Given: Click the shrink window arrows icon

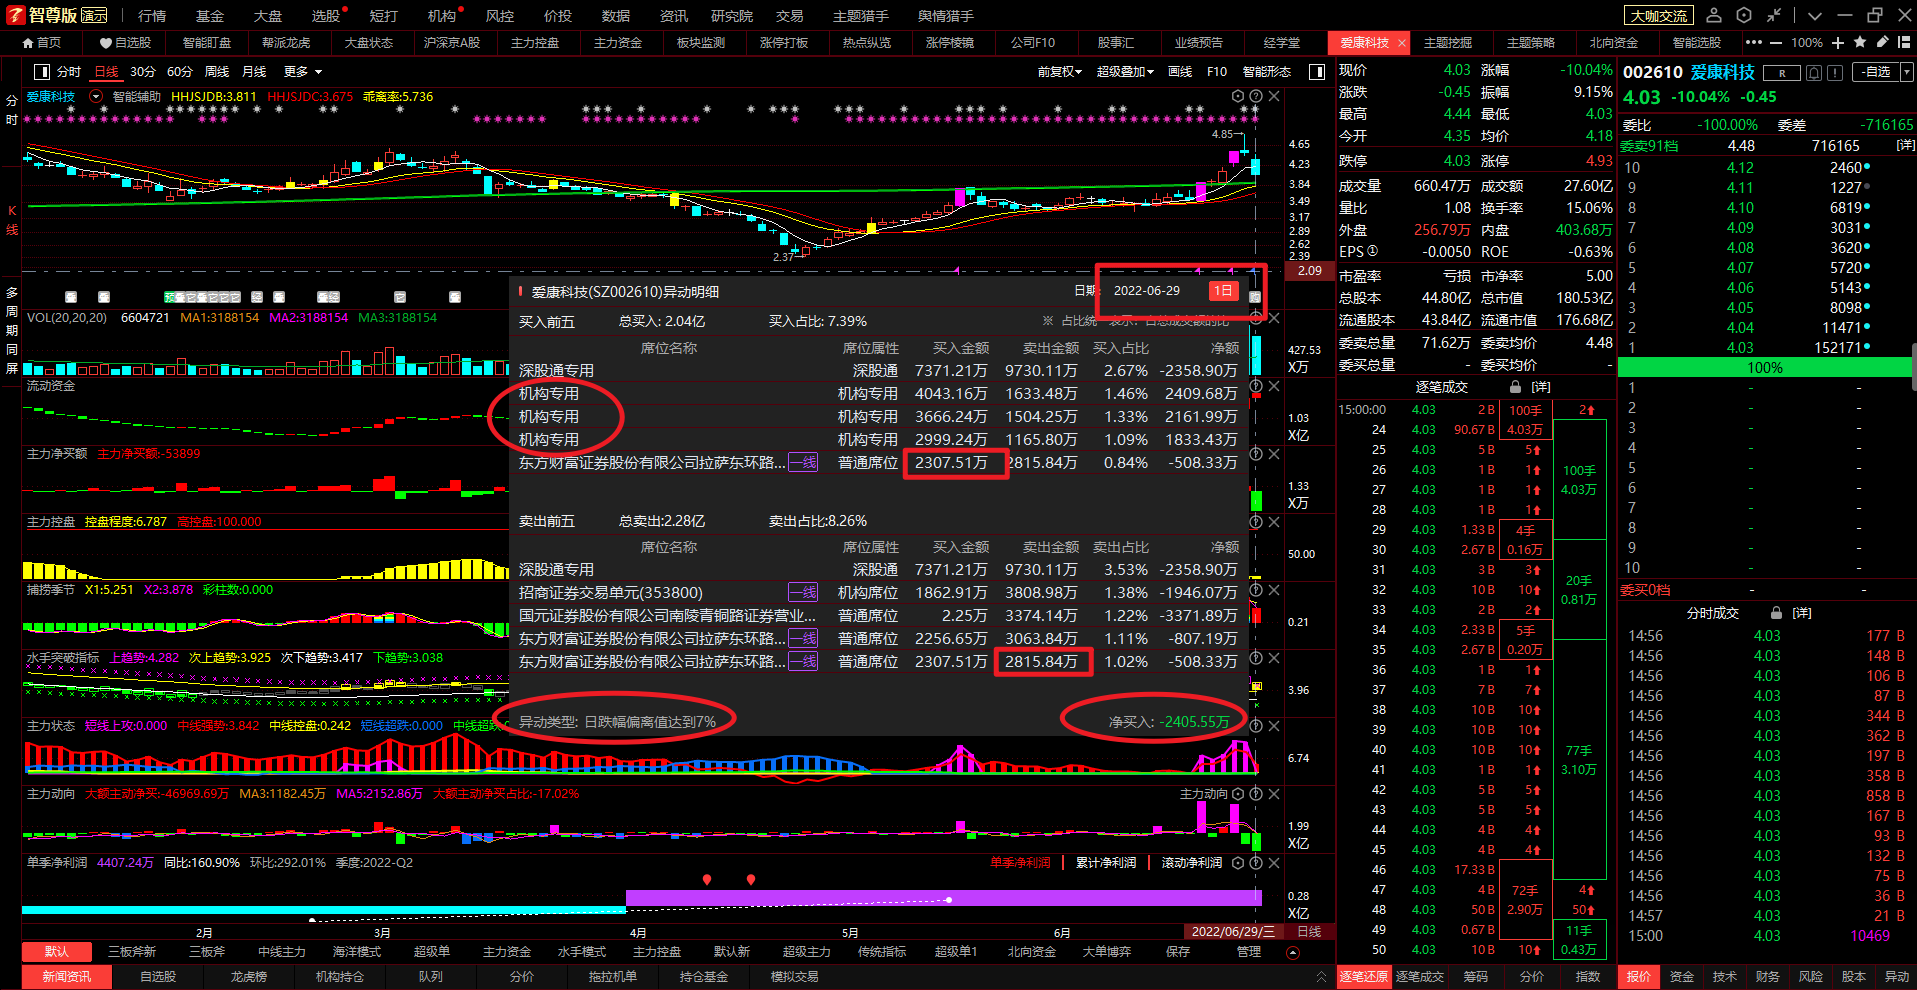Looking at the screenshot, I should [1774, 15].
